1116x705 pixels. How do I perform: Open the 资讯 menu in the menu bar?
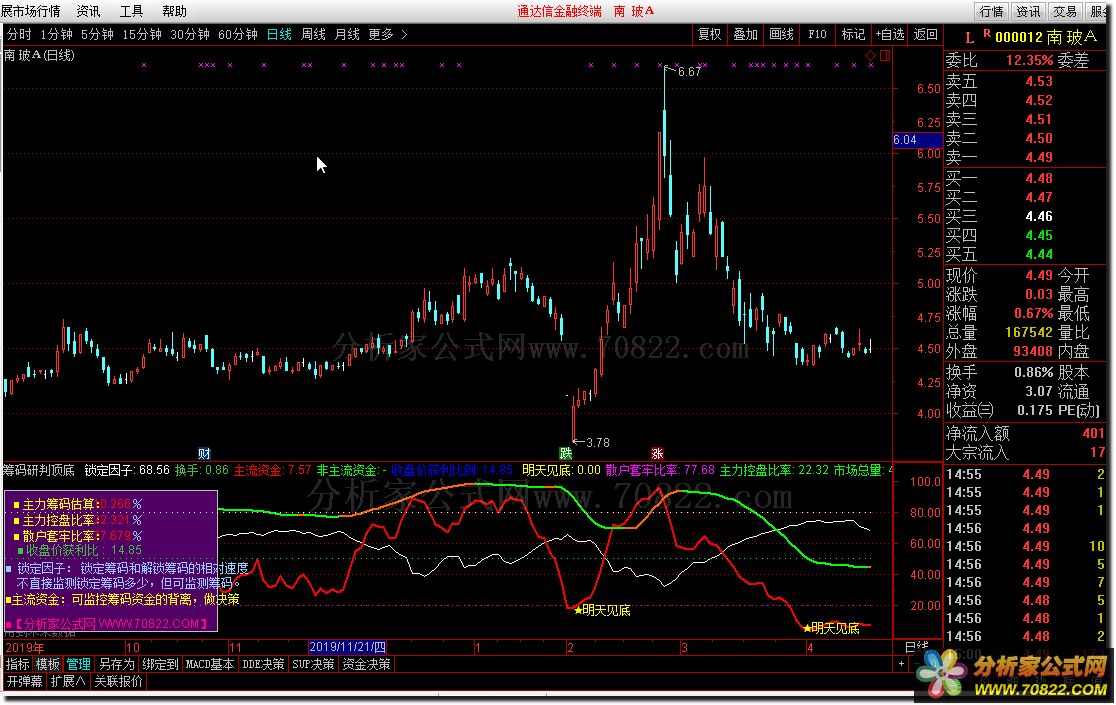coord(88,11)
